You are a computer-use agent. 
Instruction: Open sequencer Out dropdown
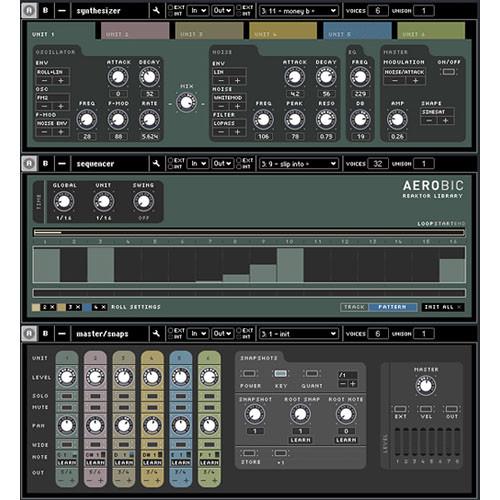point(222,164)
